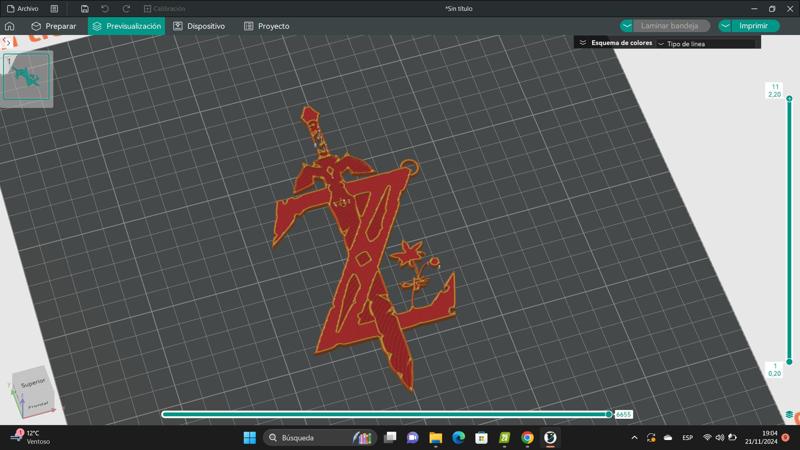Open the green app taskbar icon
This screenshot has width=800, height=450.
click(504, 437)
